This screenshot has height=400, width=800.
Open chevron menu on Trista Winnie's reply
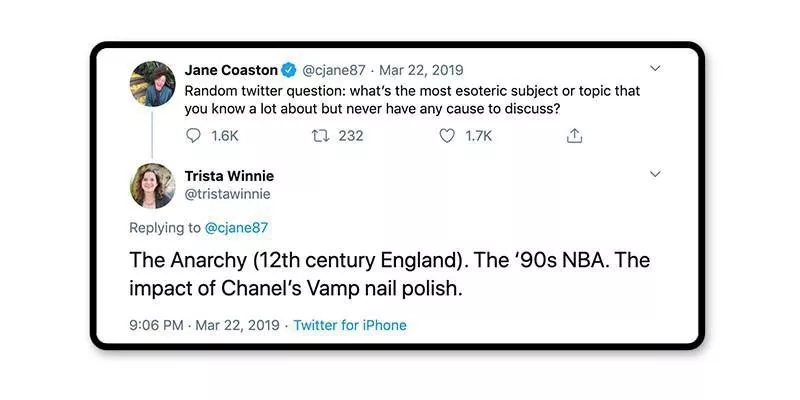[x=655, y=174]
